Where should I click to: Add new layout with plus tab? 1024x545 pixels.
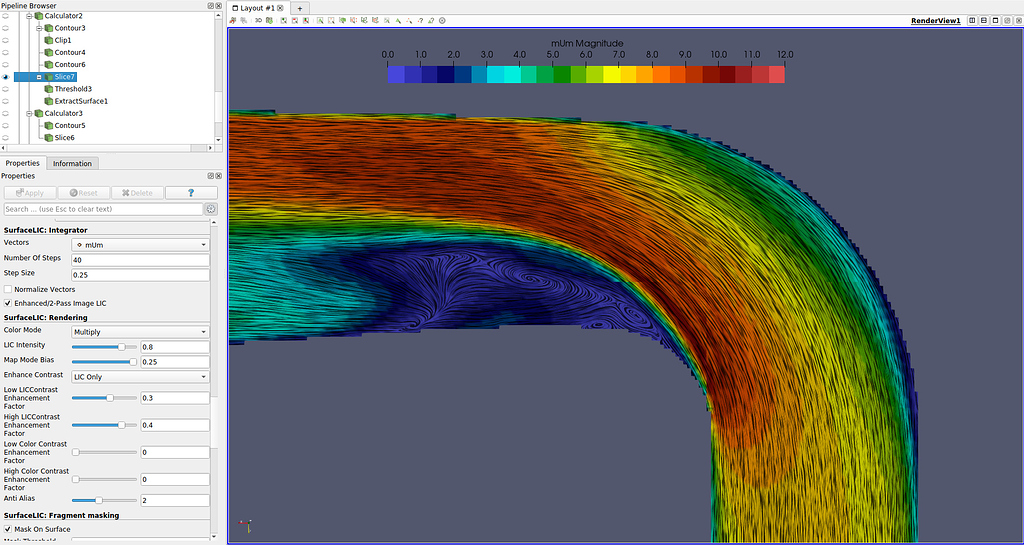pyautogui.click(x=300, y=8)
